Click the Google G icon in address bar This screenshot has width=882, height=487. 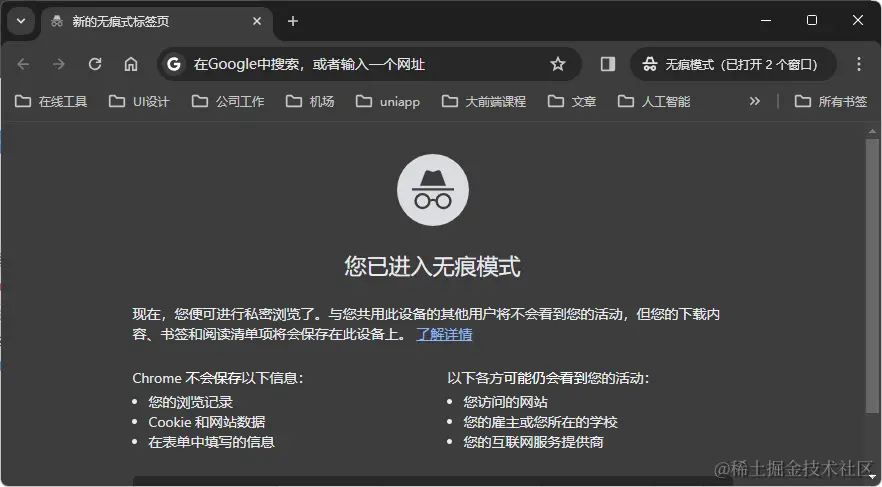pos(174,64)
